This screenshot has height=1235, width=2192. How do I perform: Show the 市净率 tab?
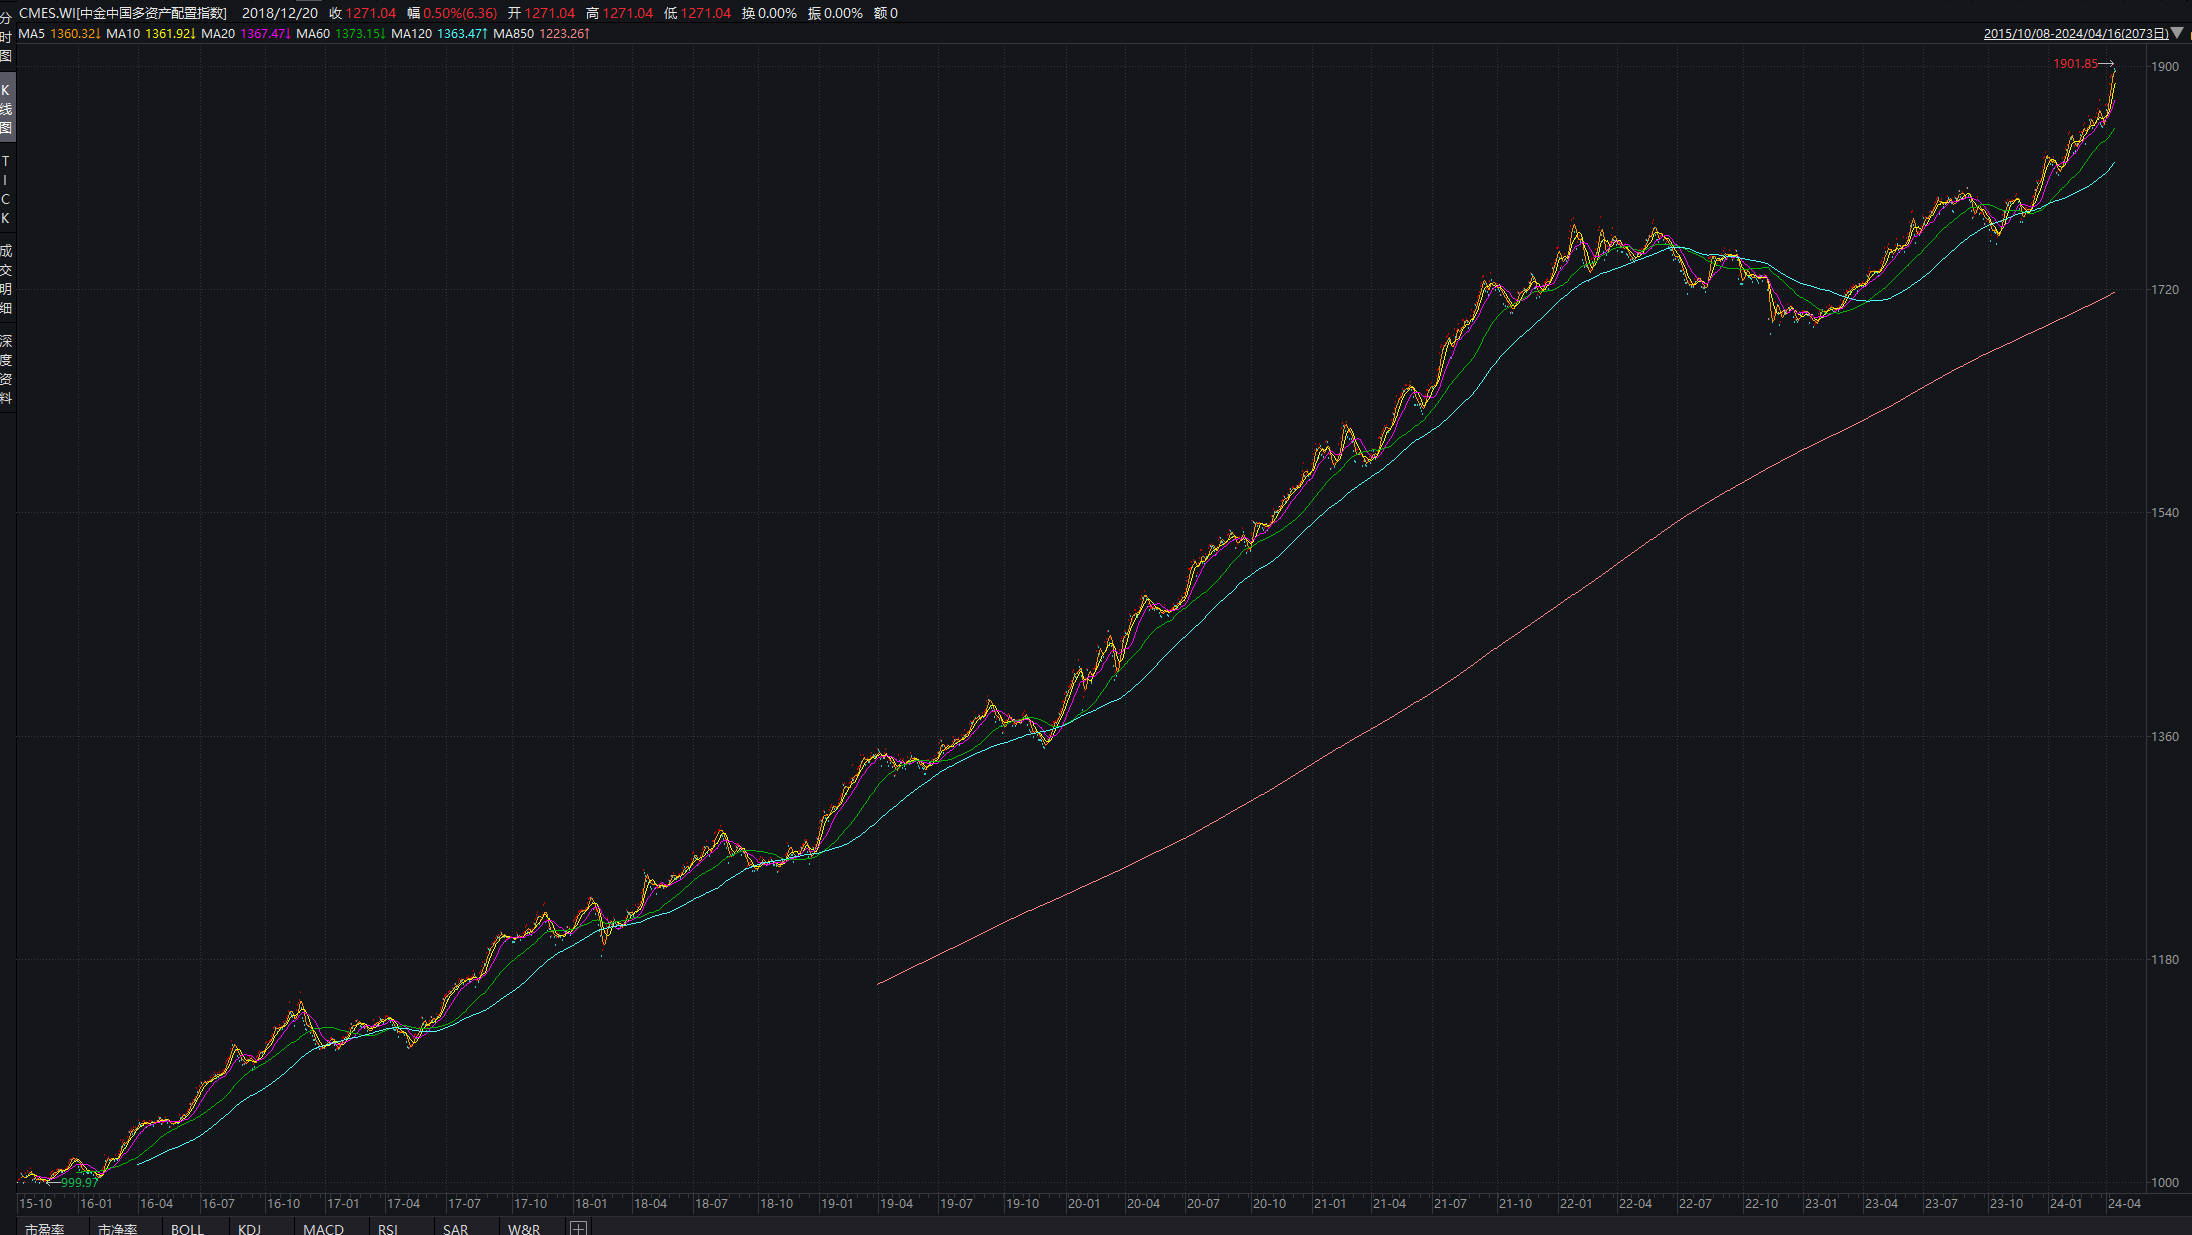point(118,1229)
